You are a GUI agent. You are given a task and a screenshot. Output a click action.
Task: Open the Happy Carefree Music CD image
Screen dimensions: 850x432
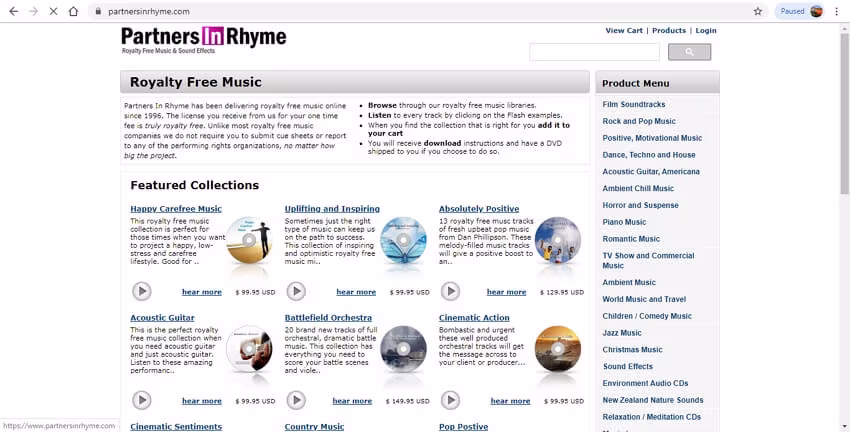point(249,240)
